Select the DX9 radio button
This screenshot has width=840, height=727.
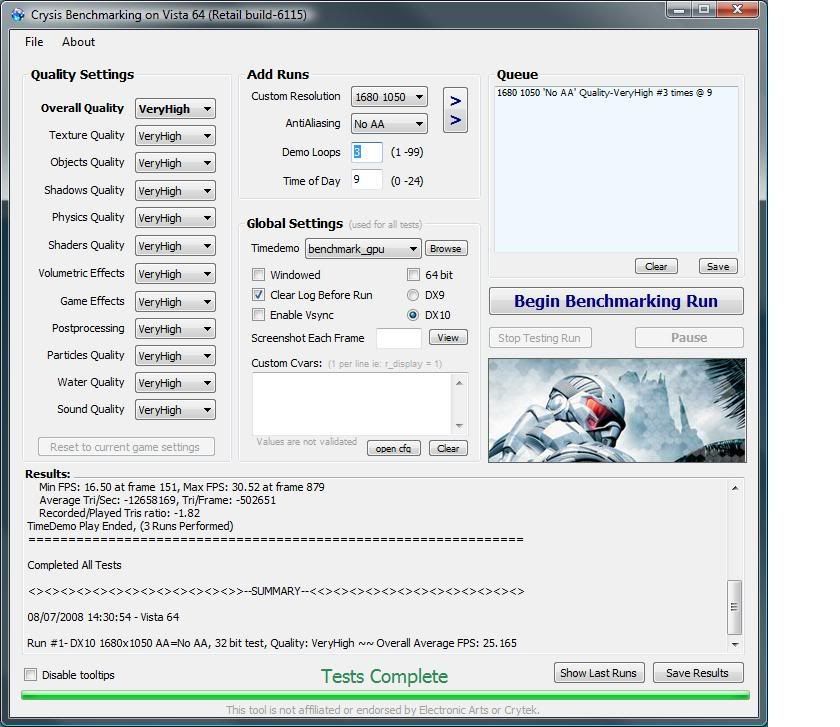[412, 295]
